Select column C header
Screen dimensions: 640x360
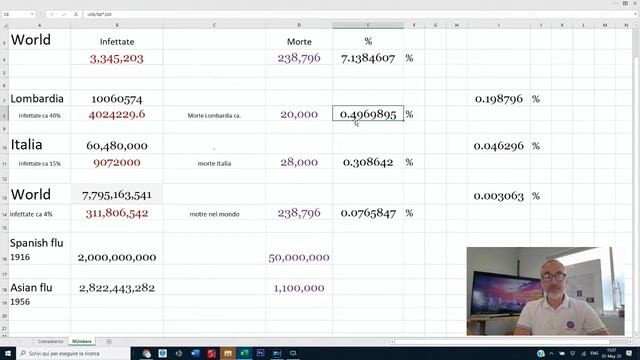[x=214, y=25]
